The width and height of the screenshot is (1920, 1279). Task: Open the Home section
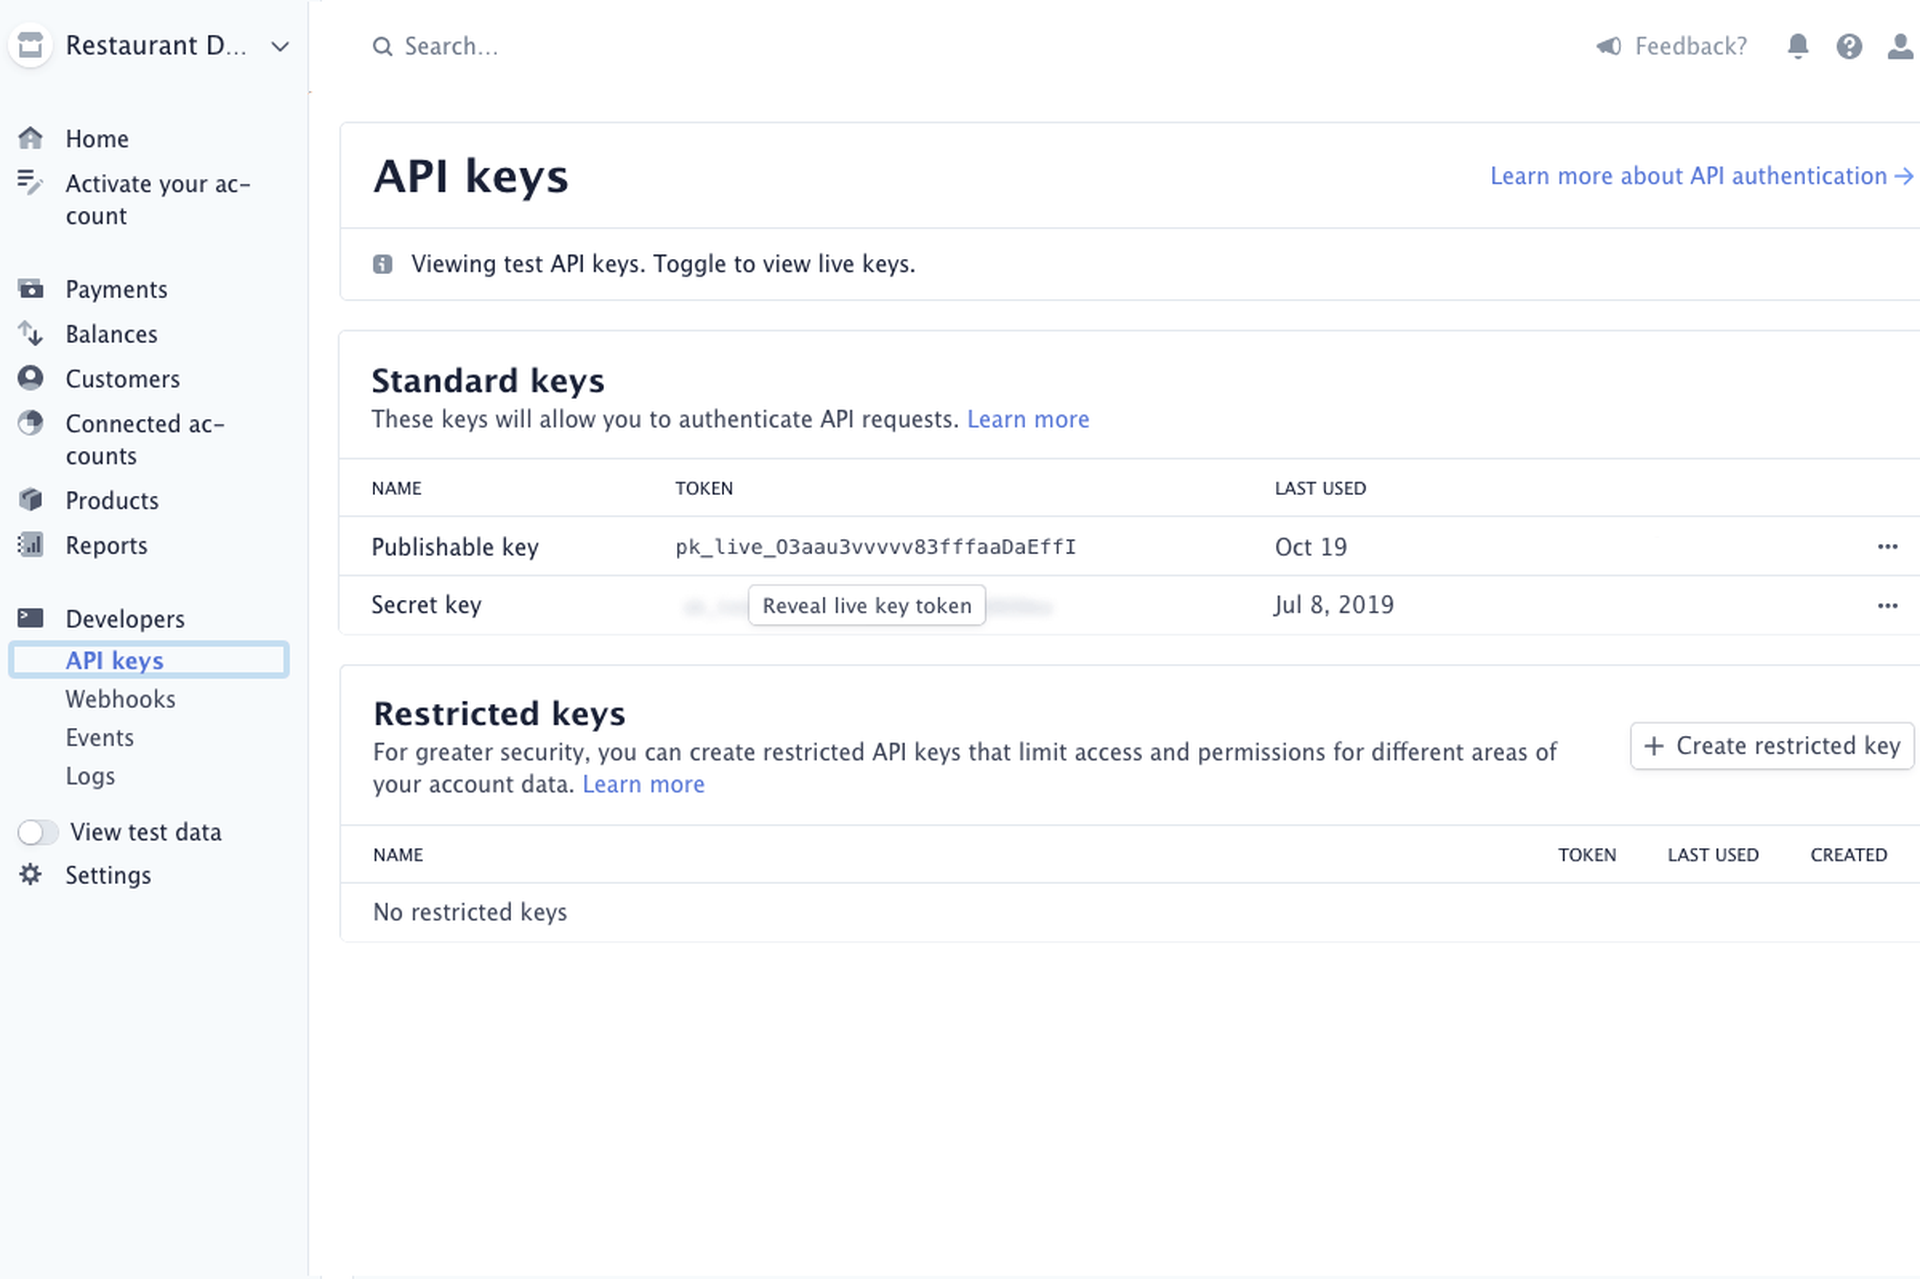96,138
